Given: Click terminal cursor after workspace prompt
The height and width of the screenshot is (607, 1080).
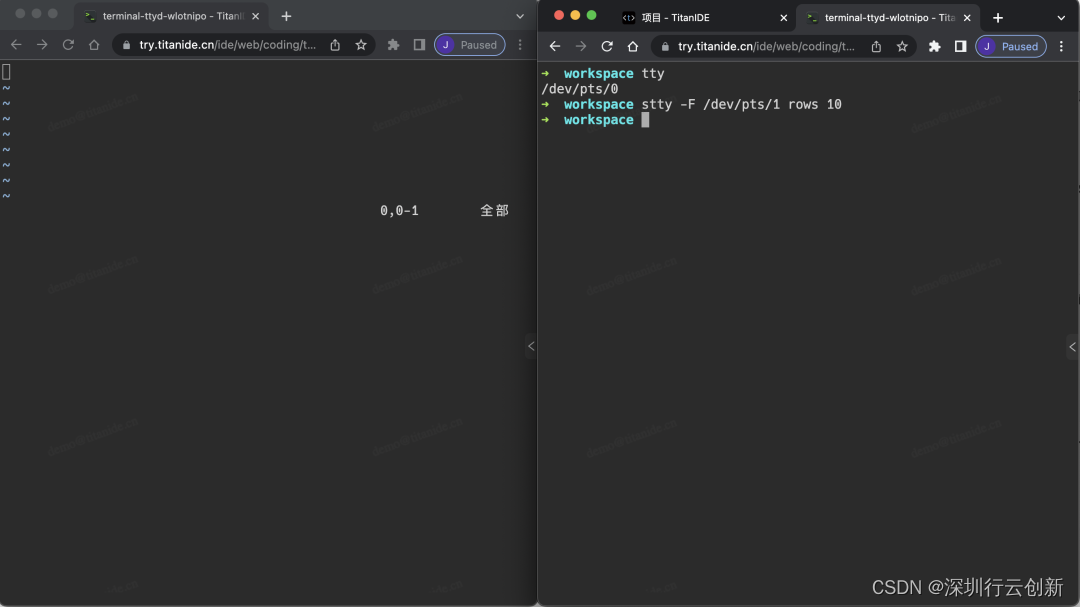Looking at the screenshot, I should pyautogui.click(x=645, y=120).
